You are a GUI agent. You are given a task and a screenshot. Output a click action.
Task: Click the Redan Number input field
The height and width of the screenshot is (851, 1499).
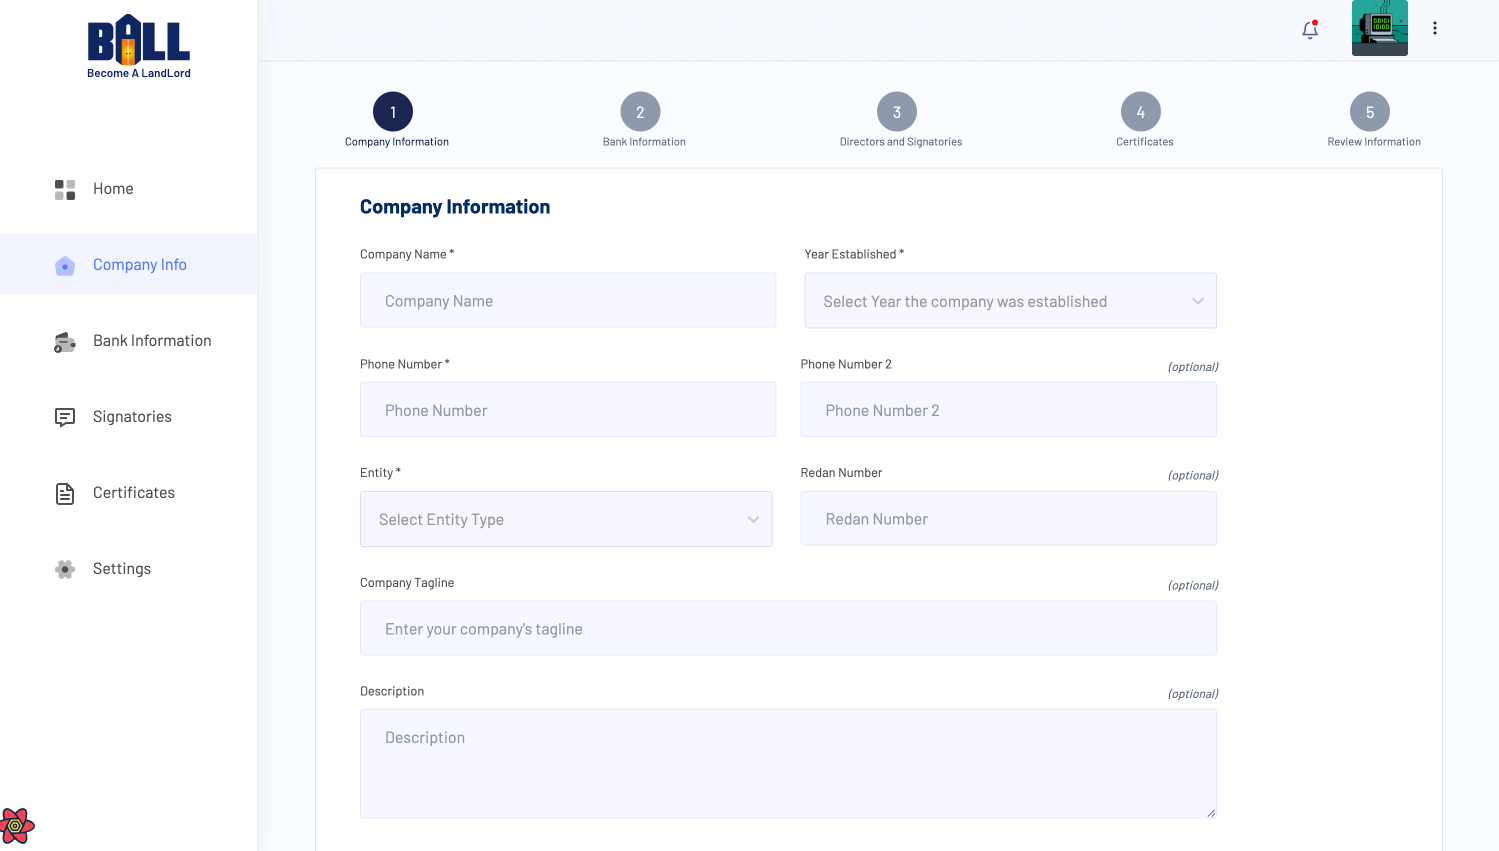(1008, 519)
